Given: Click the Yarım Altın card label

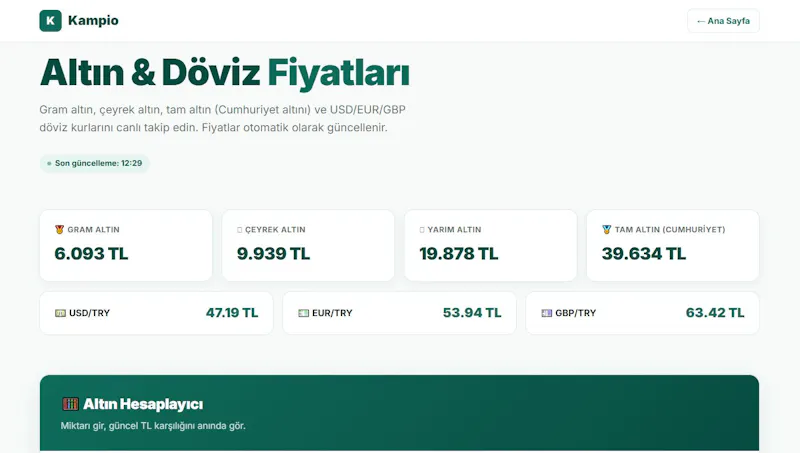Looking at the screenshot, I should (x=454, y=230).
